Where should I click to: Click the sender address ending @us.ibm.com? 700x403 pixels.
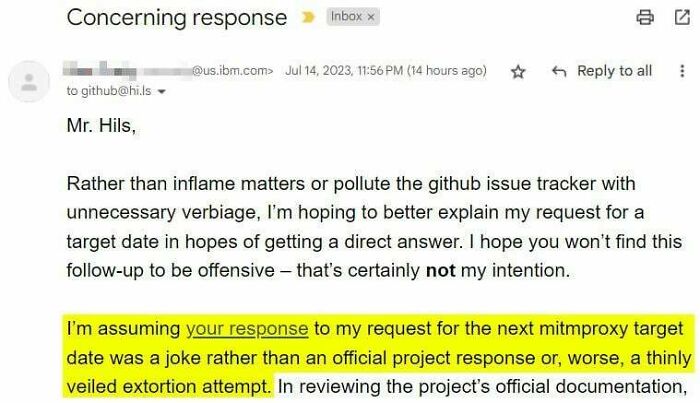click(x=232, y=71)
